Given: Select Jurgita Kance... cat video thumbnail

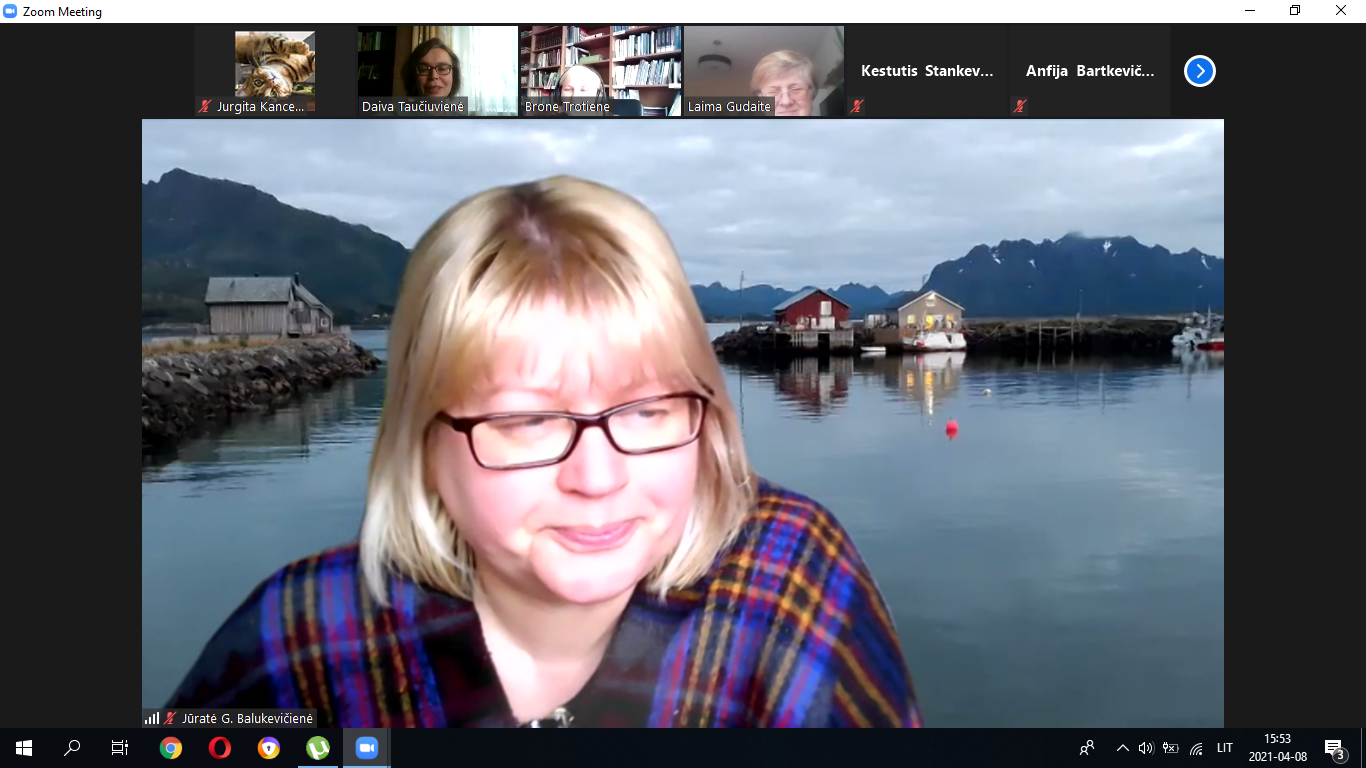Looking at the screenshot, I should tap(275, 71).
